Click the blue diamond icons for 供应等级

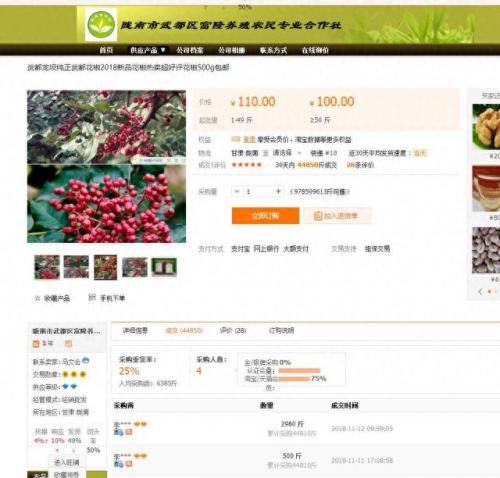point(70,387)
